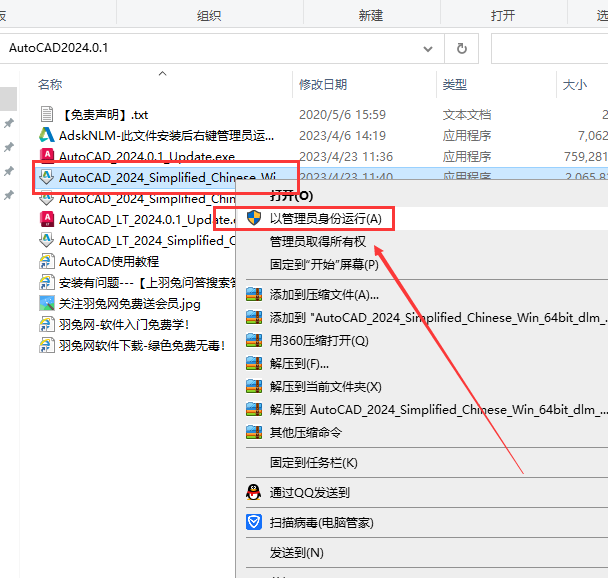Click the refresh button next to address bar
The width and height of the screenshot is (608, 578).
tap(461, 48)
